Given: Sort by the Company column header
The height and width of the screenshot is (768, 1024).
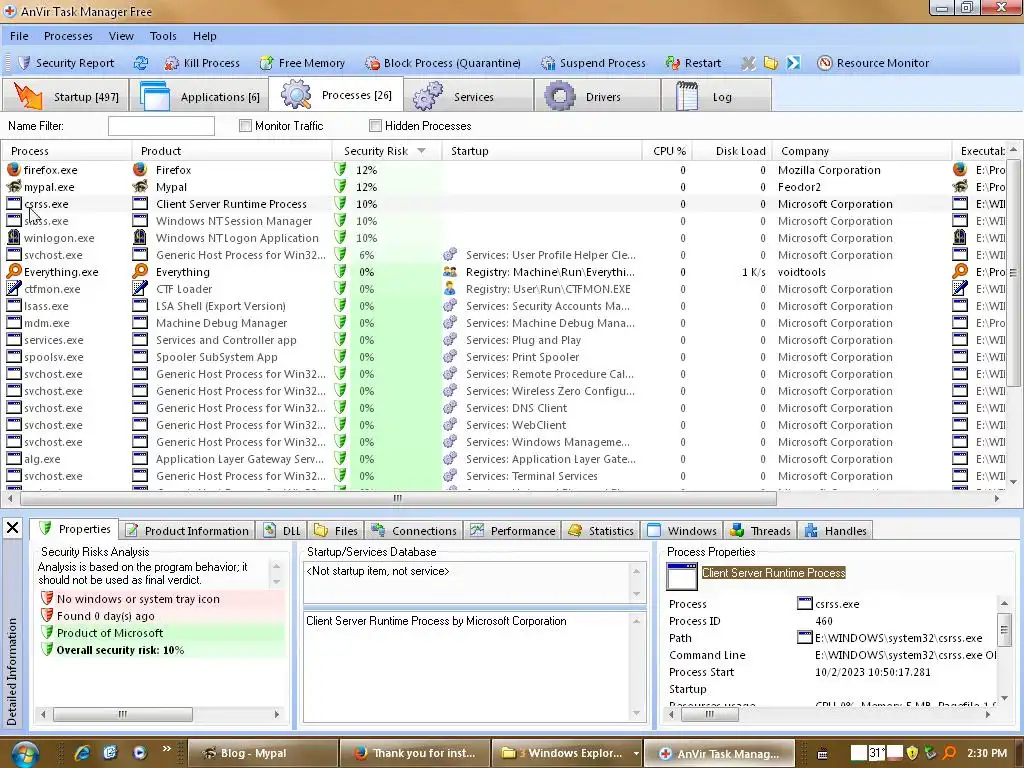Looking at the screenshot, I should coord(862,151).
